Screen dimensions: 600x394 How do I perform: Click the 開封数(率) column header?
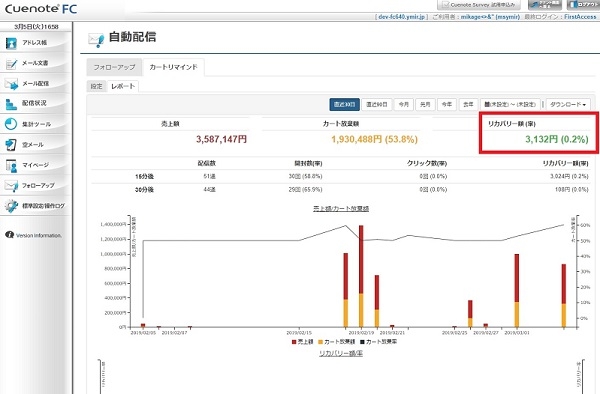coord(308,163)
